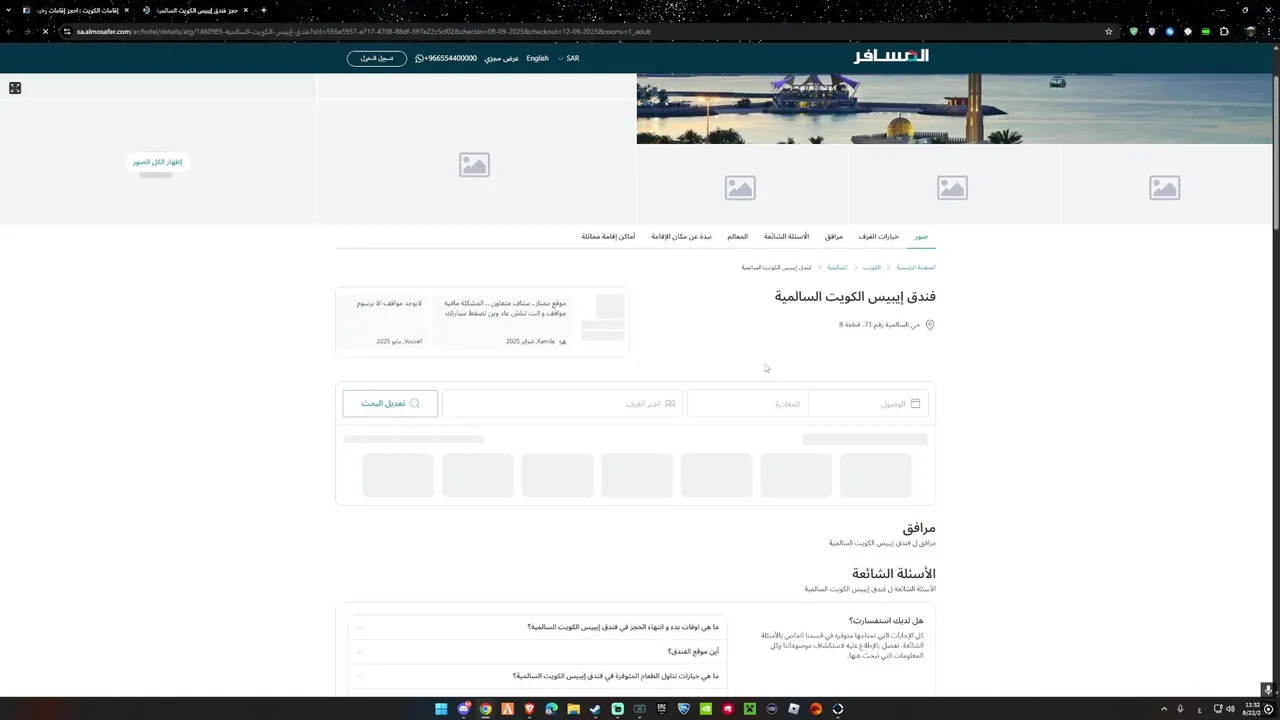Expand the أين موقع الفندق FAQ question
The image size is (1280, 720).
pos(537,652)
